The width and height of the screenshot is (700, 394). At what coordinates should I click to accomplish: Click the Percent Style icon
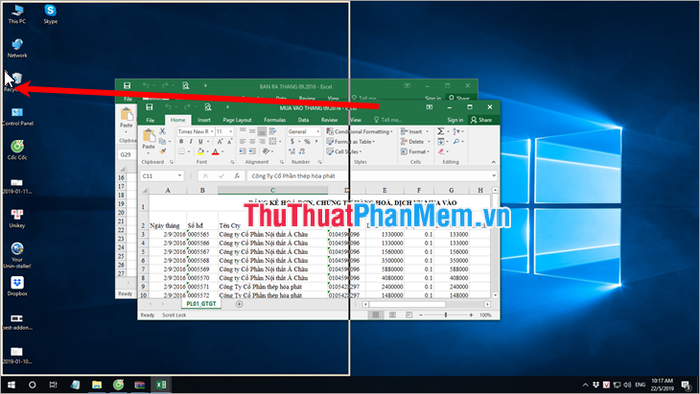pos(307,141)
